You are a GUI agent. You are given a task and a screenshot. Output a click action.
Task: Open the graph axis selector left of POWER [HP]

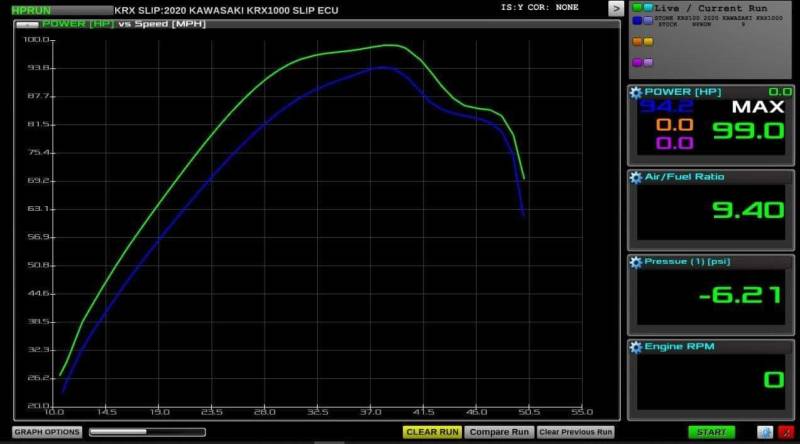(x=28, y=23)
